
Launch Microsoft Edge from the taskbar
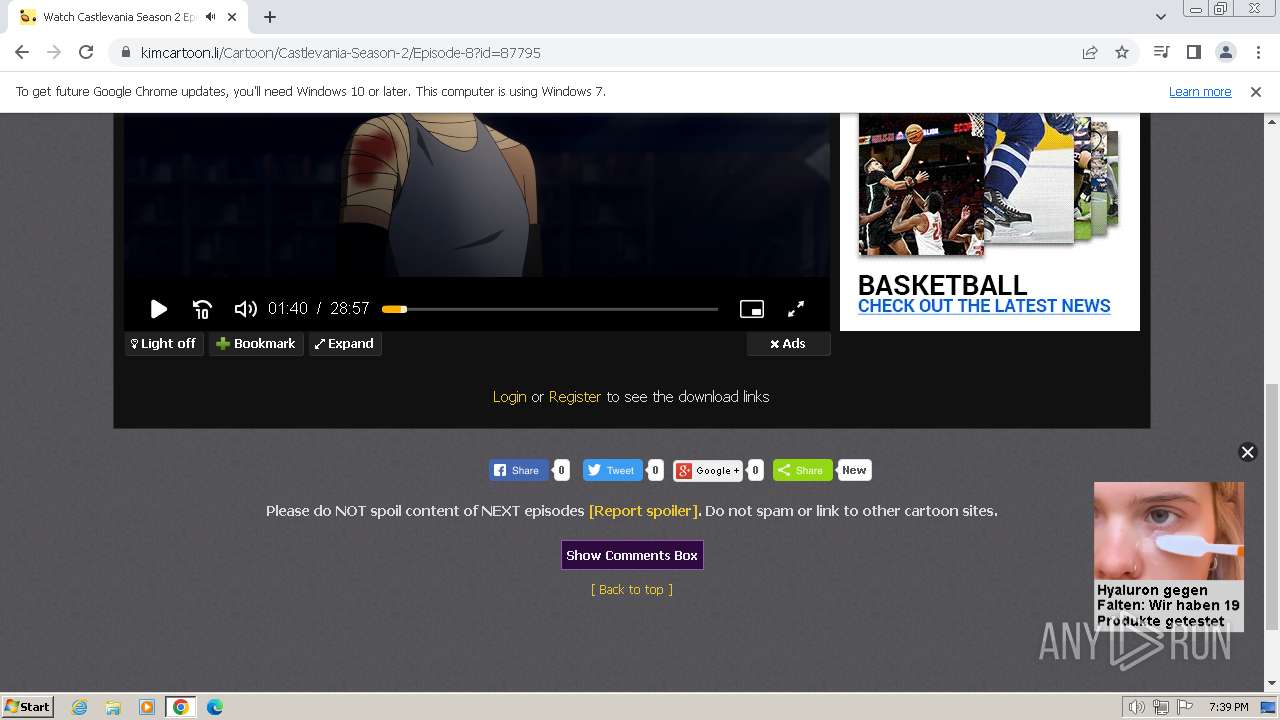(215, 707)
